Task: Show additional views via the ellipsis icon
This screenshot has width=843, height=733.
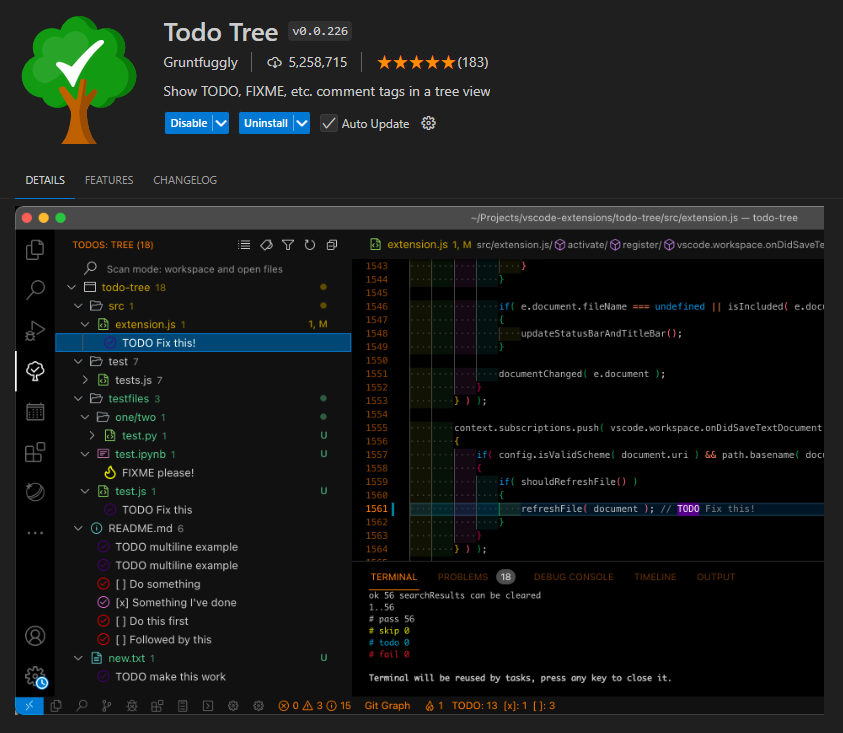Action: (35, 533)
